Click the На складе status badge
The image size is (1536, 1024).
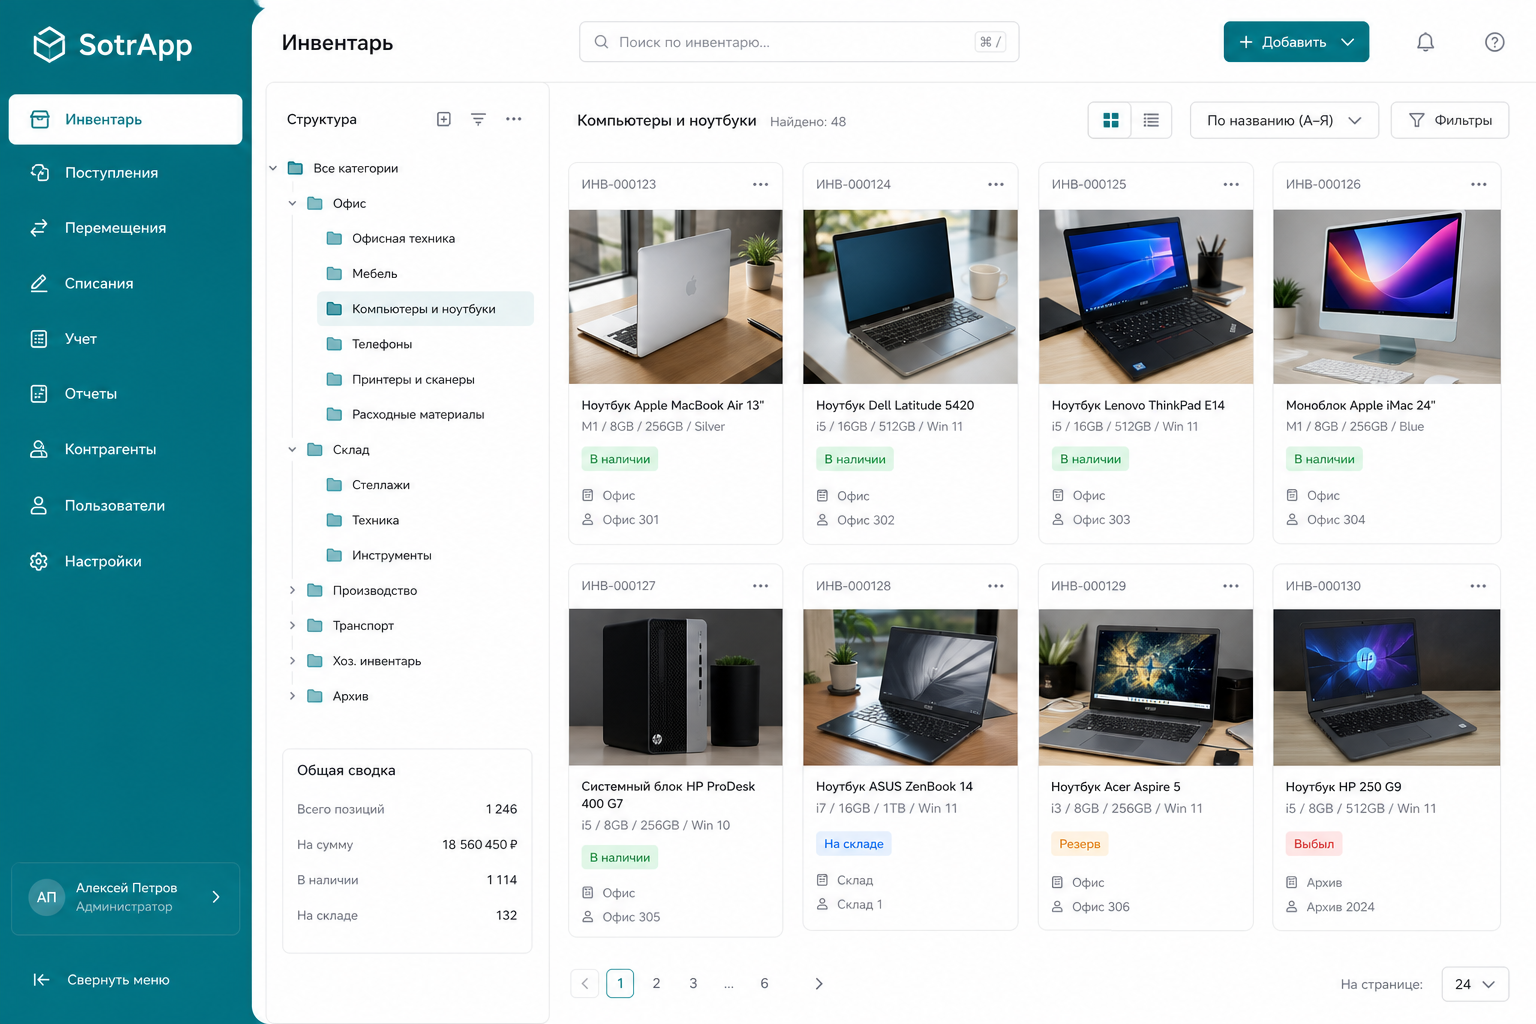(854, 844)
